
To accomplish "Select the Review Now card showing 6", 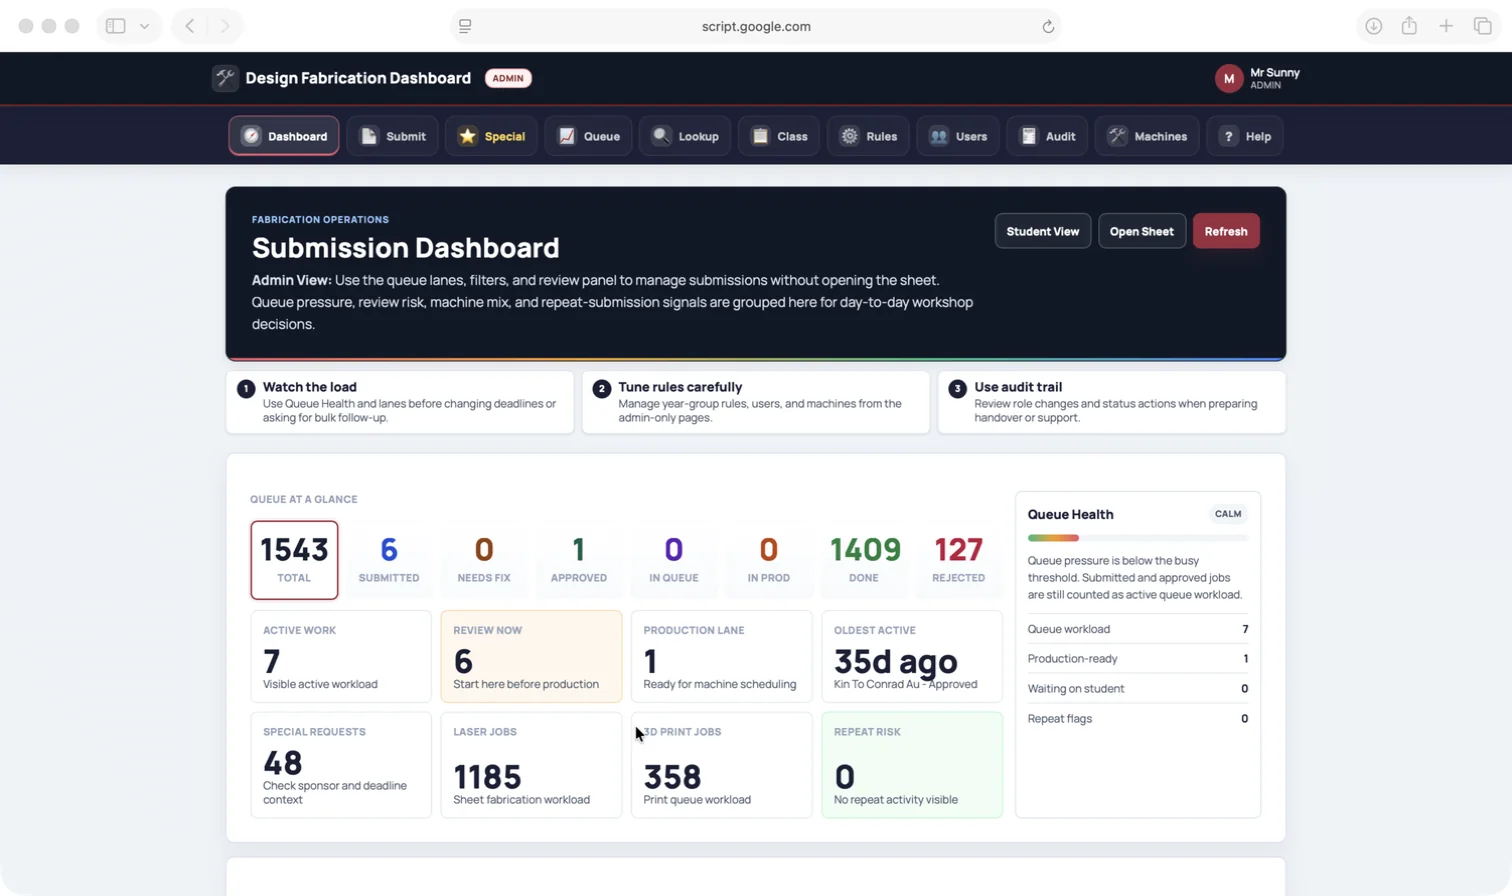I will (531, 656).
